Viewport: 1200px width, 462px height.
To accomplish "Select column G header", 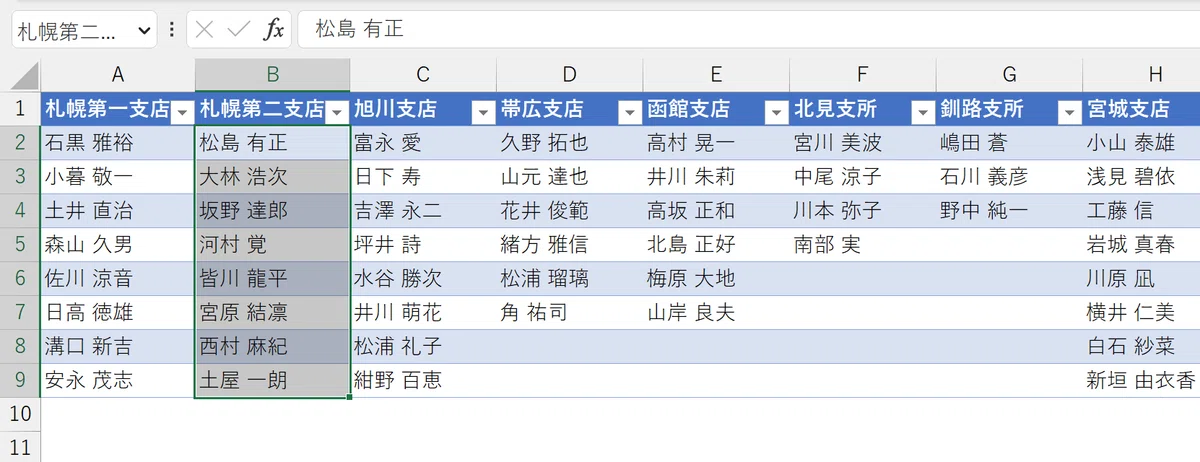I will coord(1008,74).
